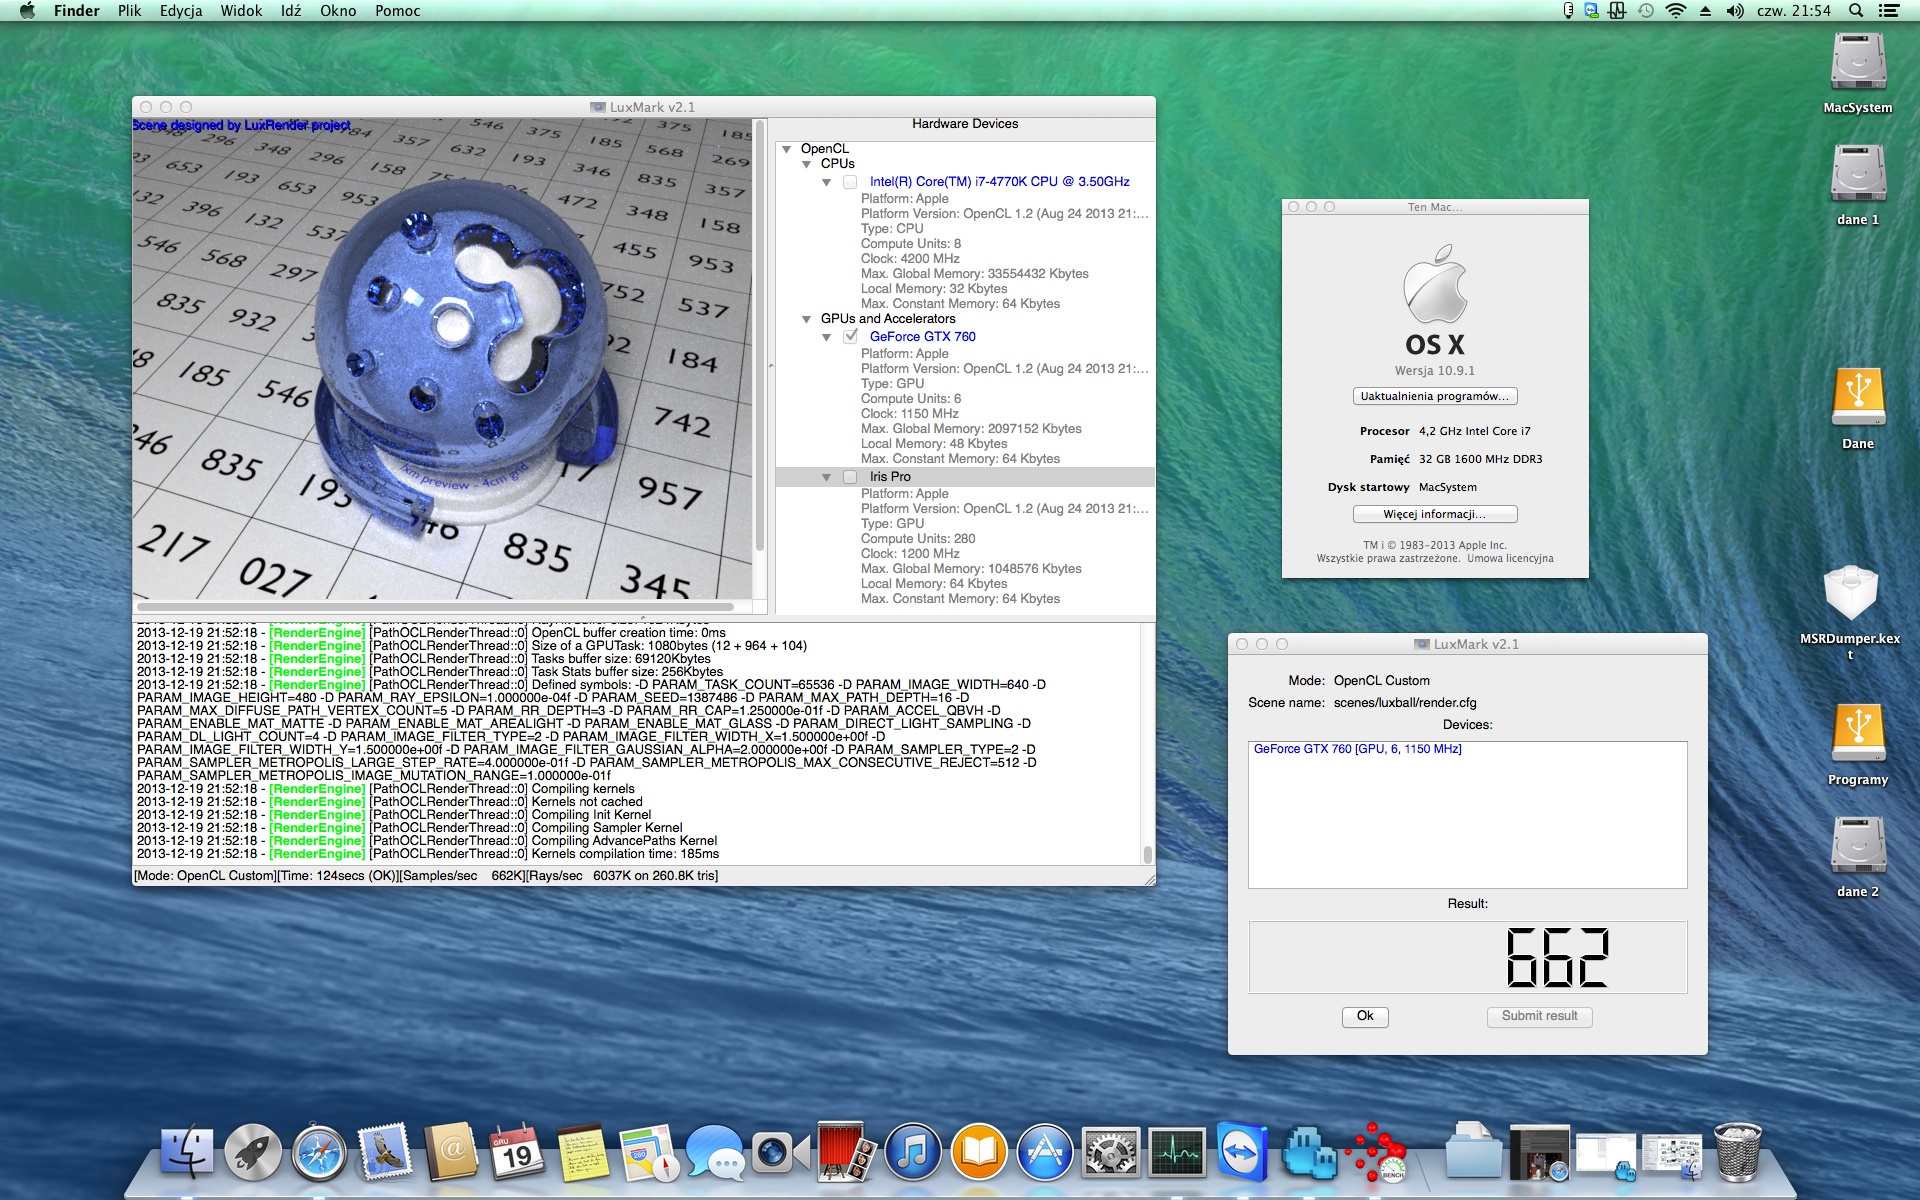The width and height of the screenshot is (1920, 1200).
Task: Open iBooks orange book icon in dock
Action: [979, 1153]
